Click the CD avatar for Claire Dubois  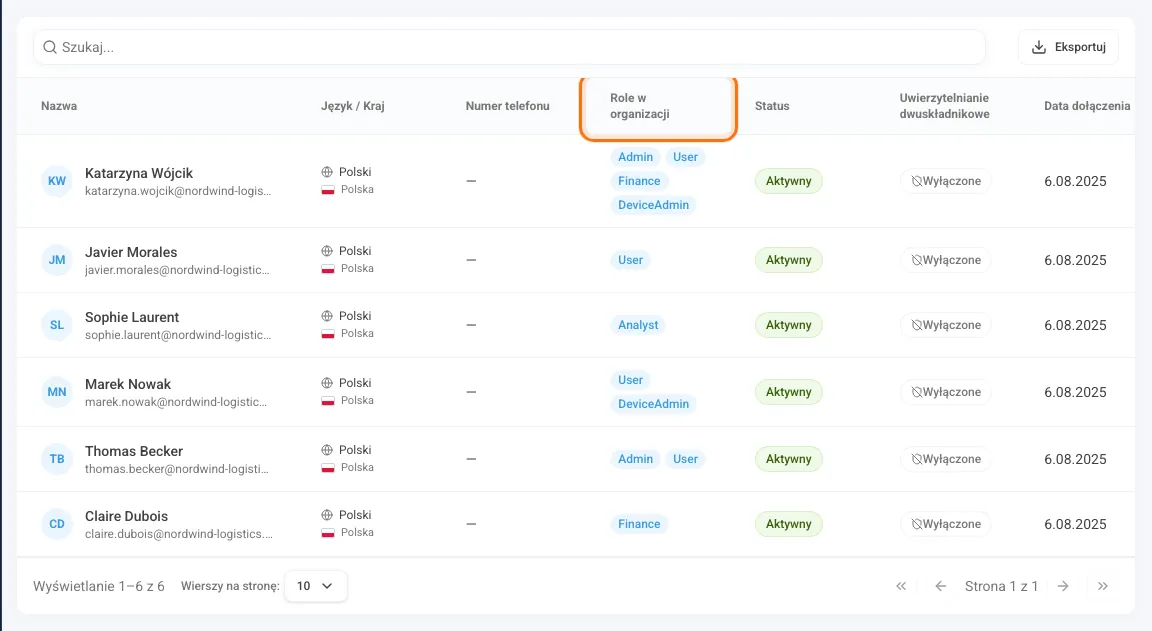coord(57,524)
